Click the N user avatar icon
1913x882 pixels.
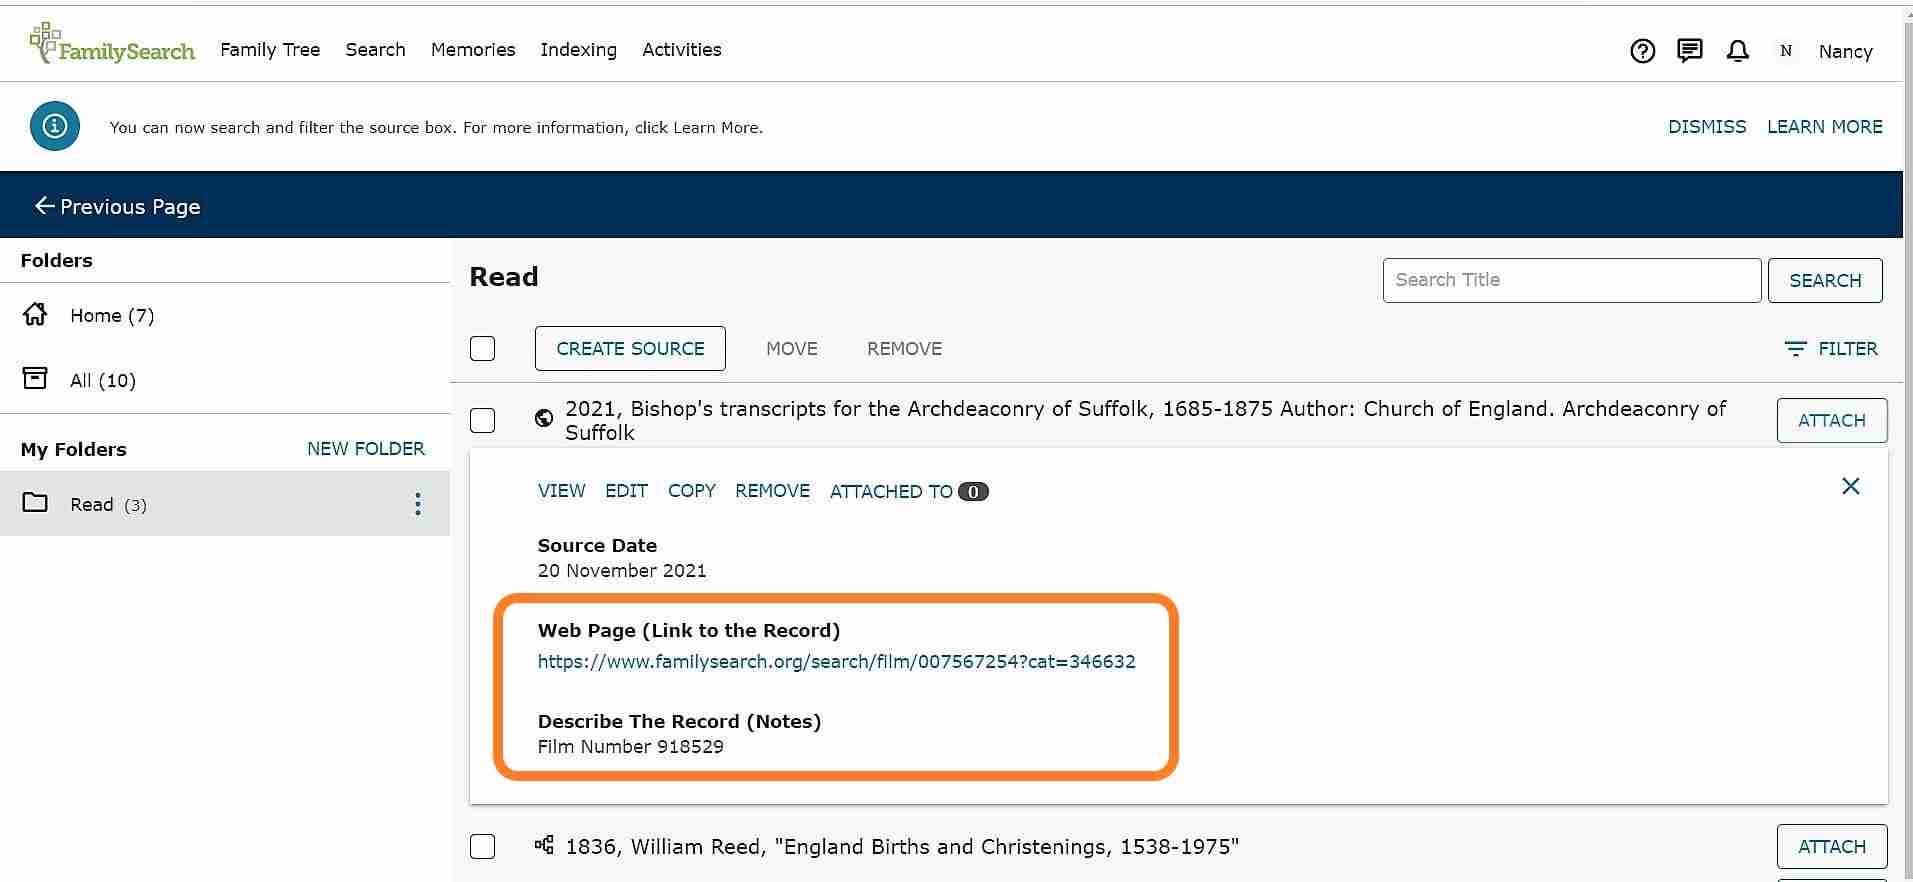1785,51
